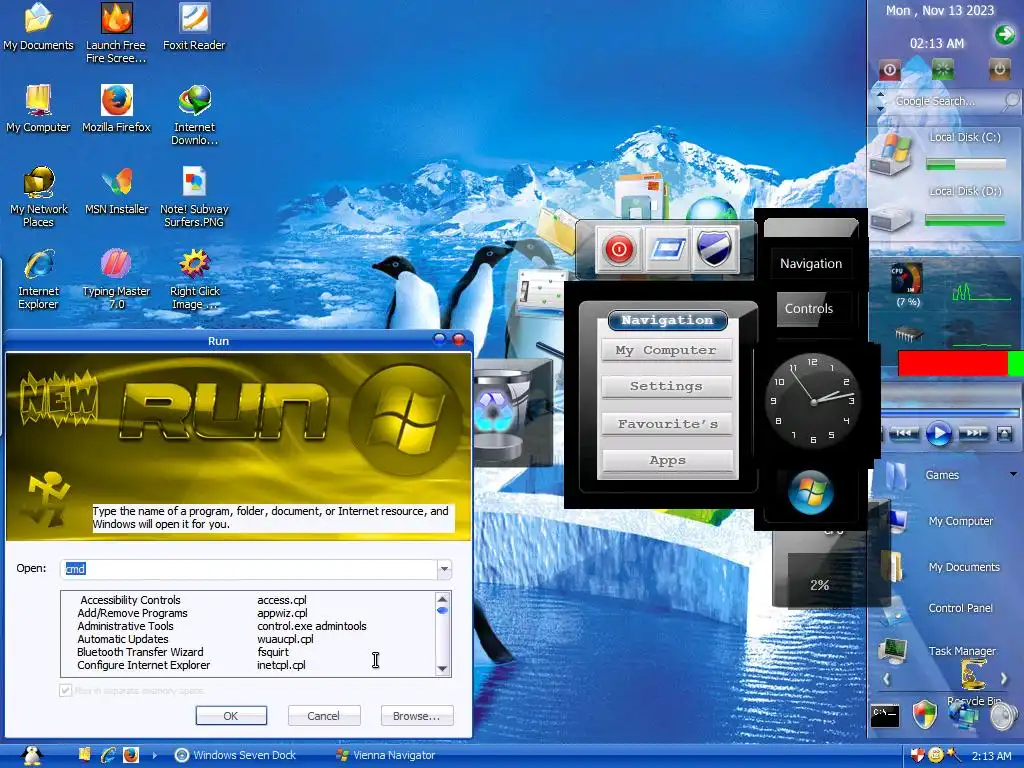Click the red shutdown icon in sidebar
Viewport: 1024px width, 768px height.
click(889, 69)
